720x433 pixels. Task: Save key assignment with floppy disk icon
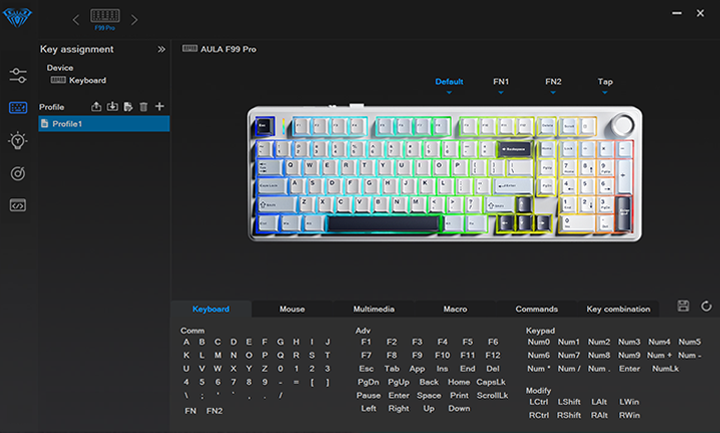pyautogui.click(x=683, y=306)
